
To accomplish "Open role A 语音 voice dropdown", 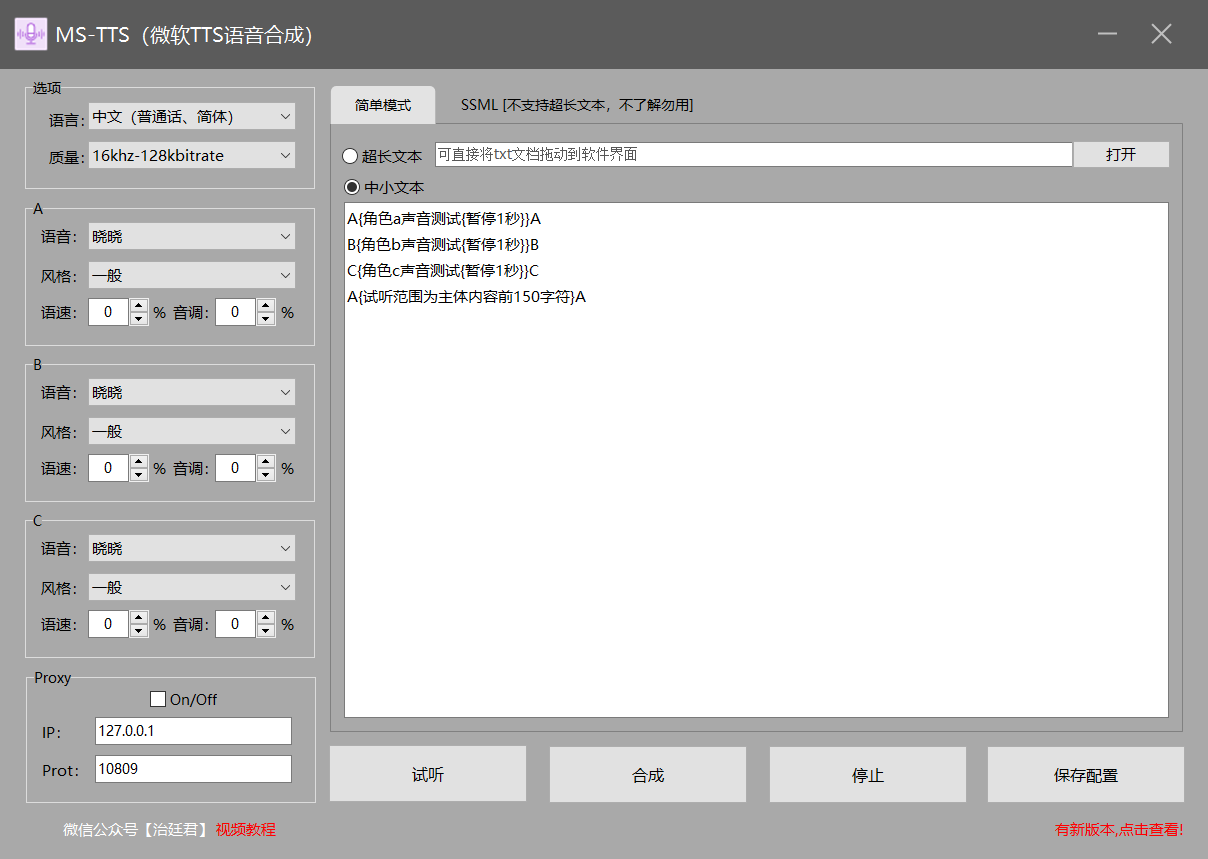I will point(192,236).
